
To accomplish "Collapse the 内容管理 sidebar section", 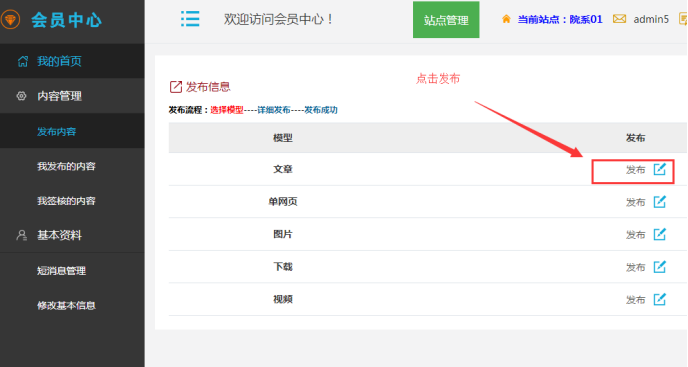I will point(72,96).
